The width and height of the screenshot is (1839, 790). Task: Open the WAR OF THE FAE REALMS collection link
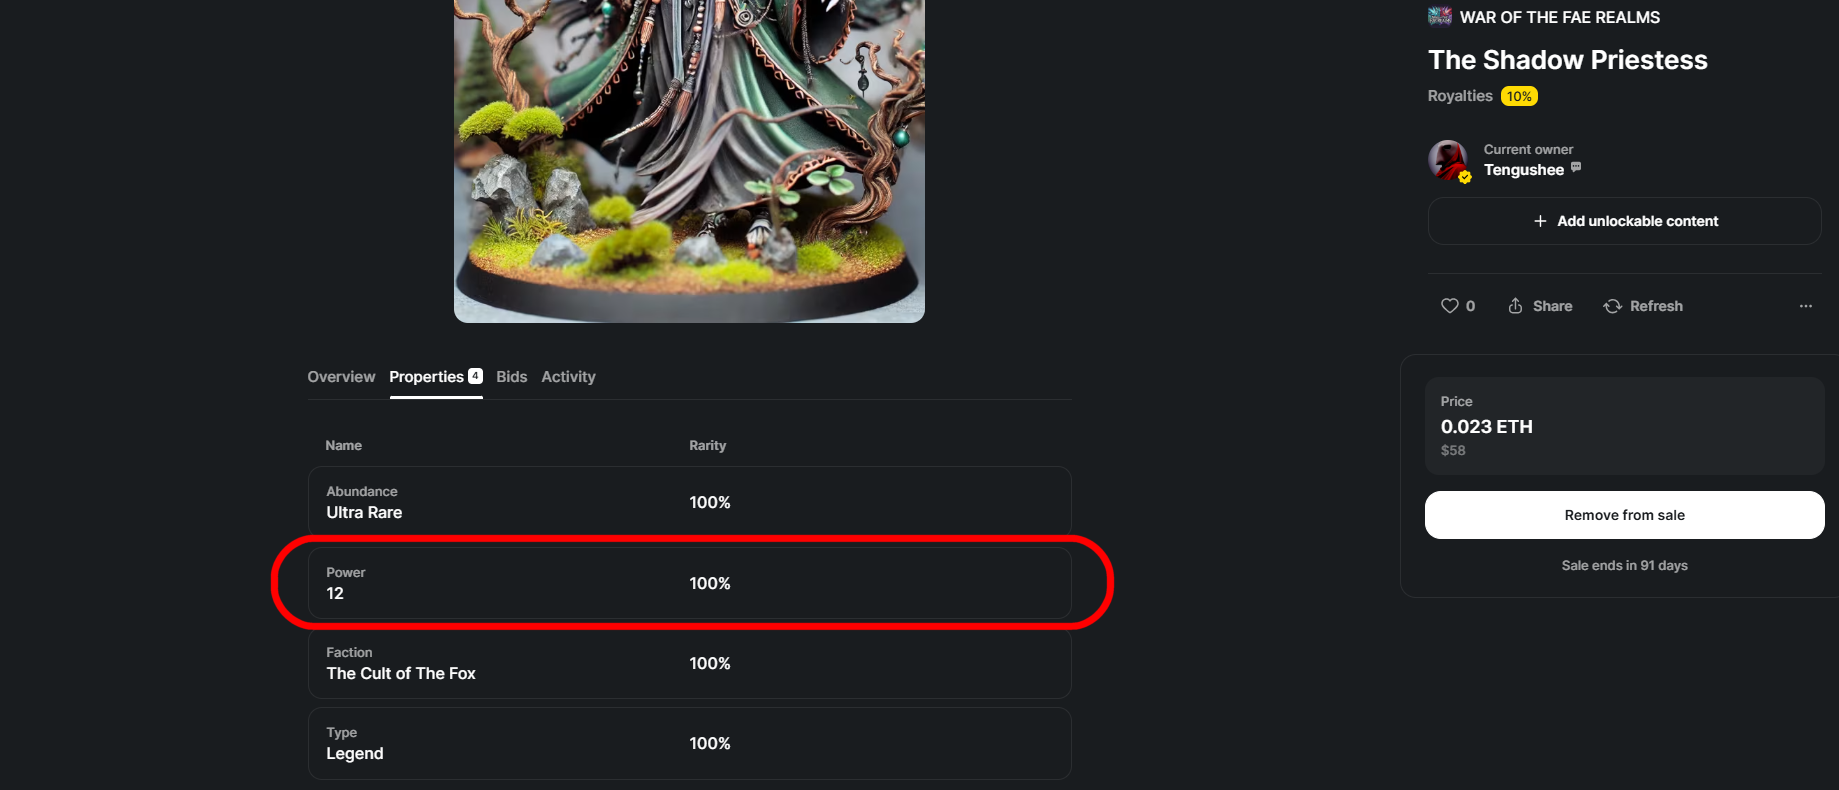click(1559, 17)
